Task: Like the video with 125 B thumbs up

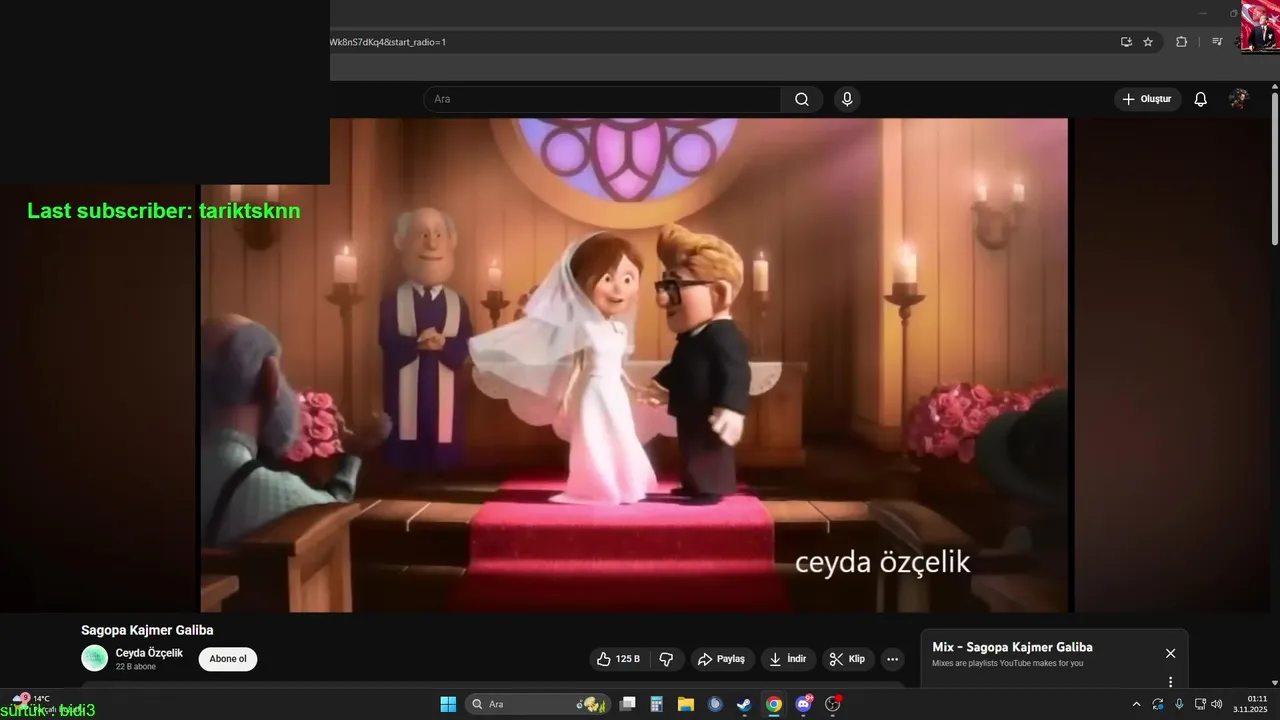Action: tap(618, 659)
